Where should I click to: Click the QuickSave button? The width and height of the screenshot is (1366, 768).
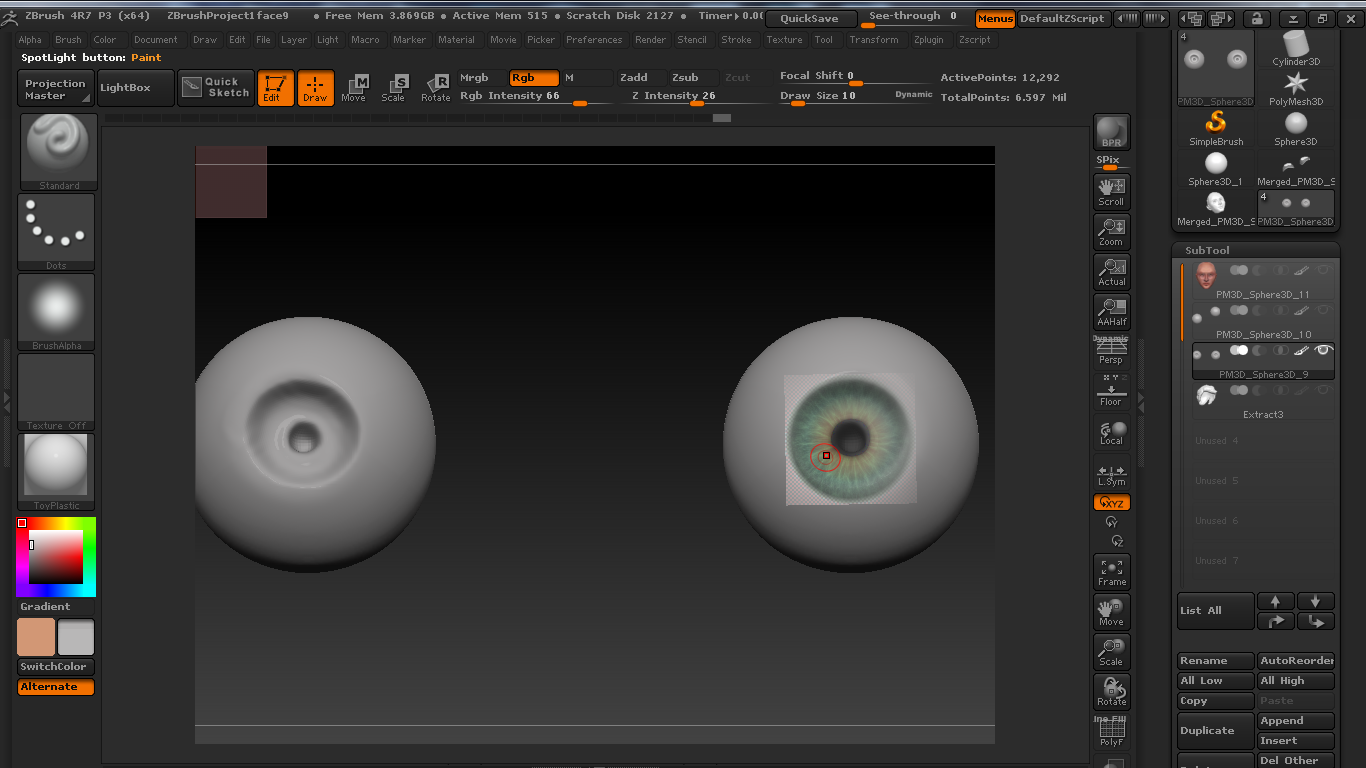point(811,19)
